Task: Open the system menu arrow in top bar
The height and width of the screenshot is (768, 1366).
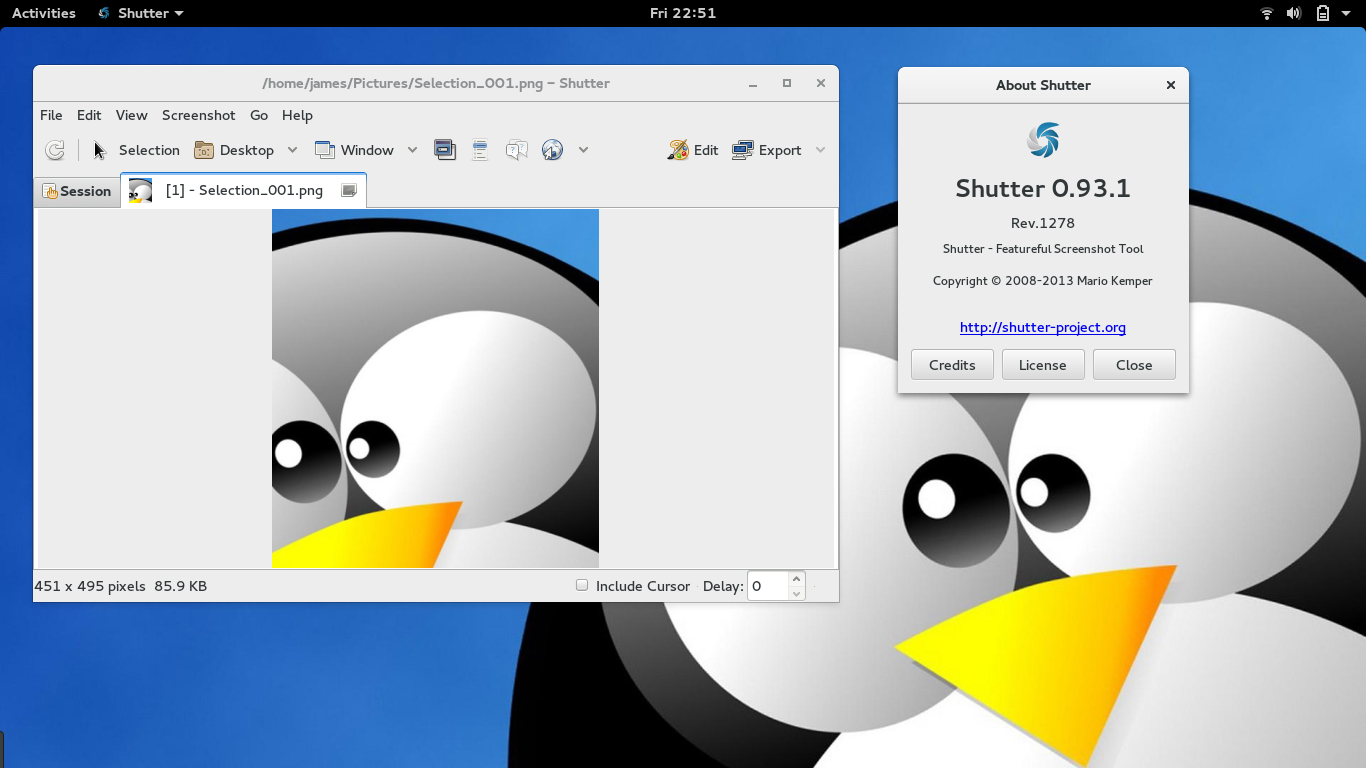Action: [x=1347, y=13]
